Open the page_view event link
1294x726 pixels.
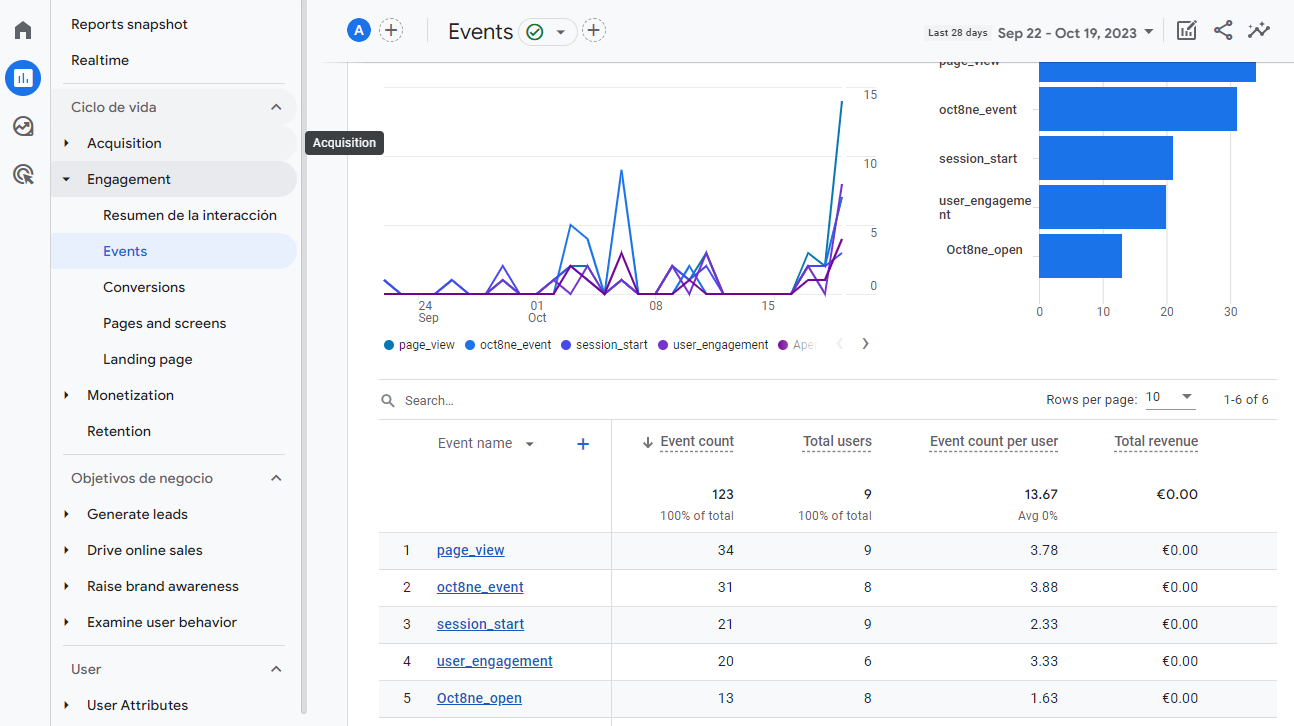click(470, 550)
